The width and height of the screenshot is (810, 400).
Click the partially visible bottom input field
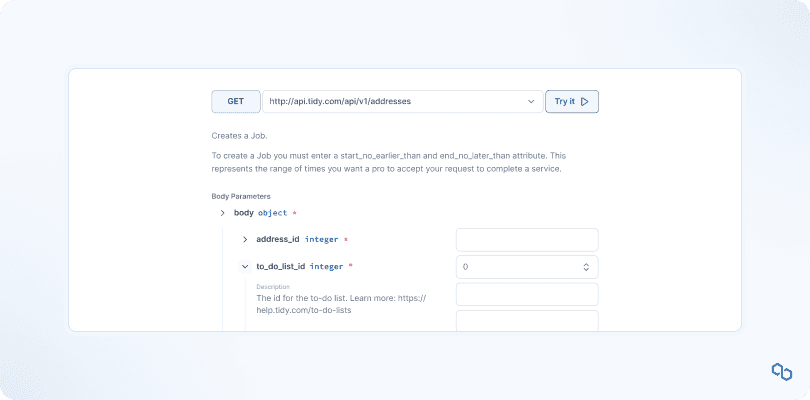pos(526,320)
